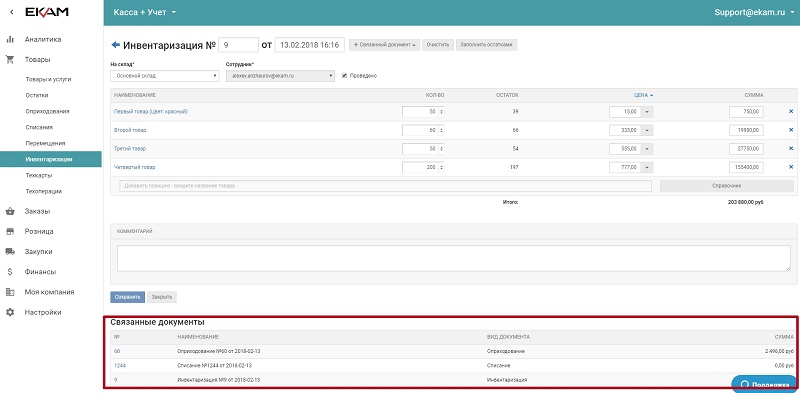Click the Финансы dollar icon
This screenshot has width=800, height=393.
10,272
